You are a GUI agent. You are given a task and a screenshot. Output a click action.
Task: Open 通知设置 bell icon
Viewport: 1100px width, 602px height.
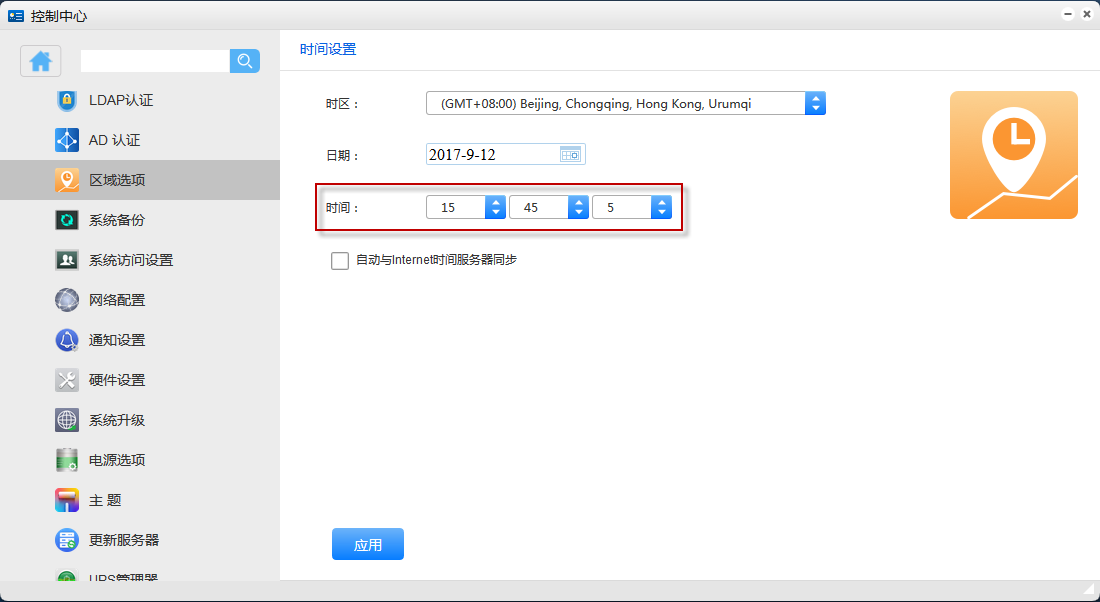[x=67, y=340]
